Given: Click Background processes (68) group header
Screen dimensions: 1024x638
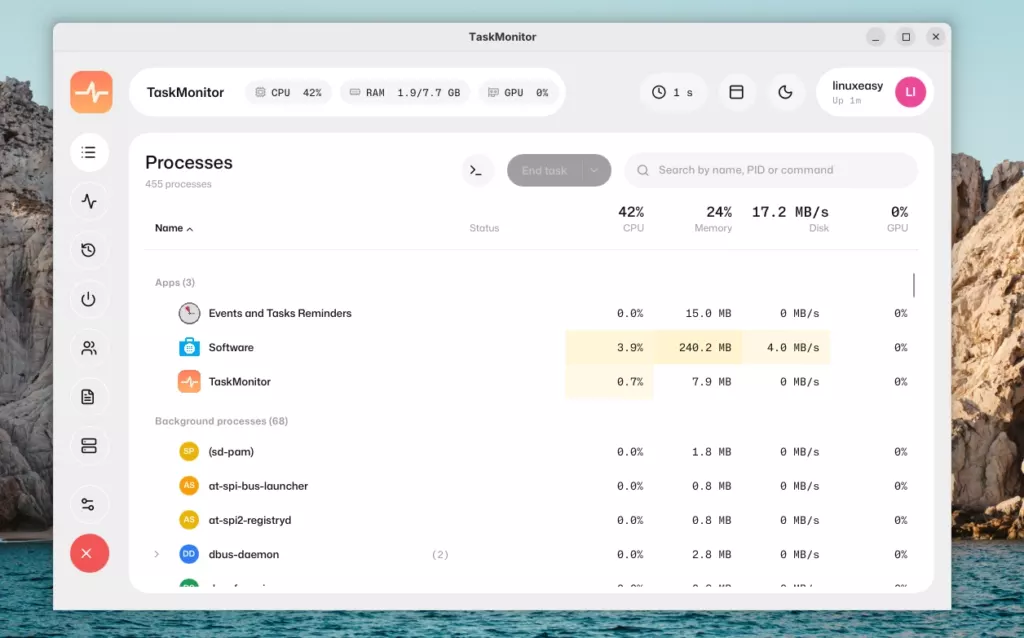Looking at the screenshot, I should [221, 421].
